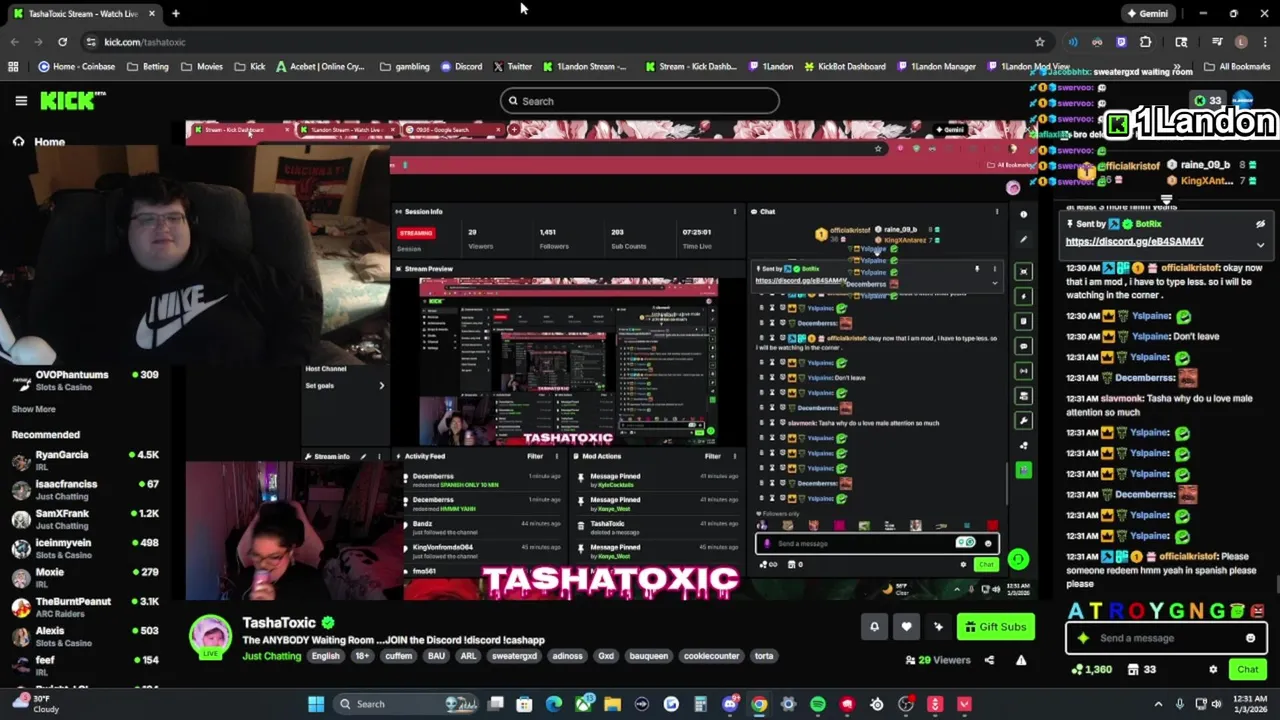Go to Home in Kick sidebar
Viewport: 1280px width, 720px height.
pos(38,142)
